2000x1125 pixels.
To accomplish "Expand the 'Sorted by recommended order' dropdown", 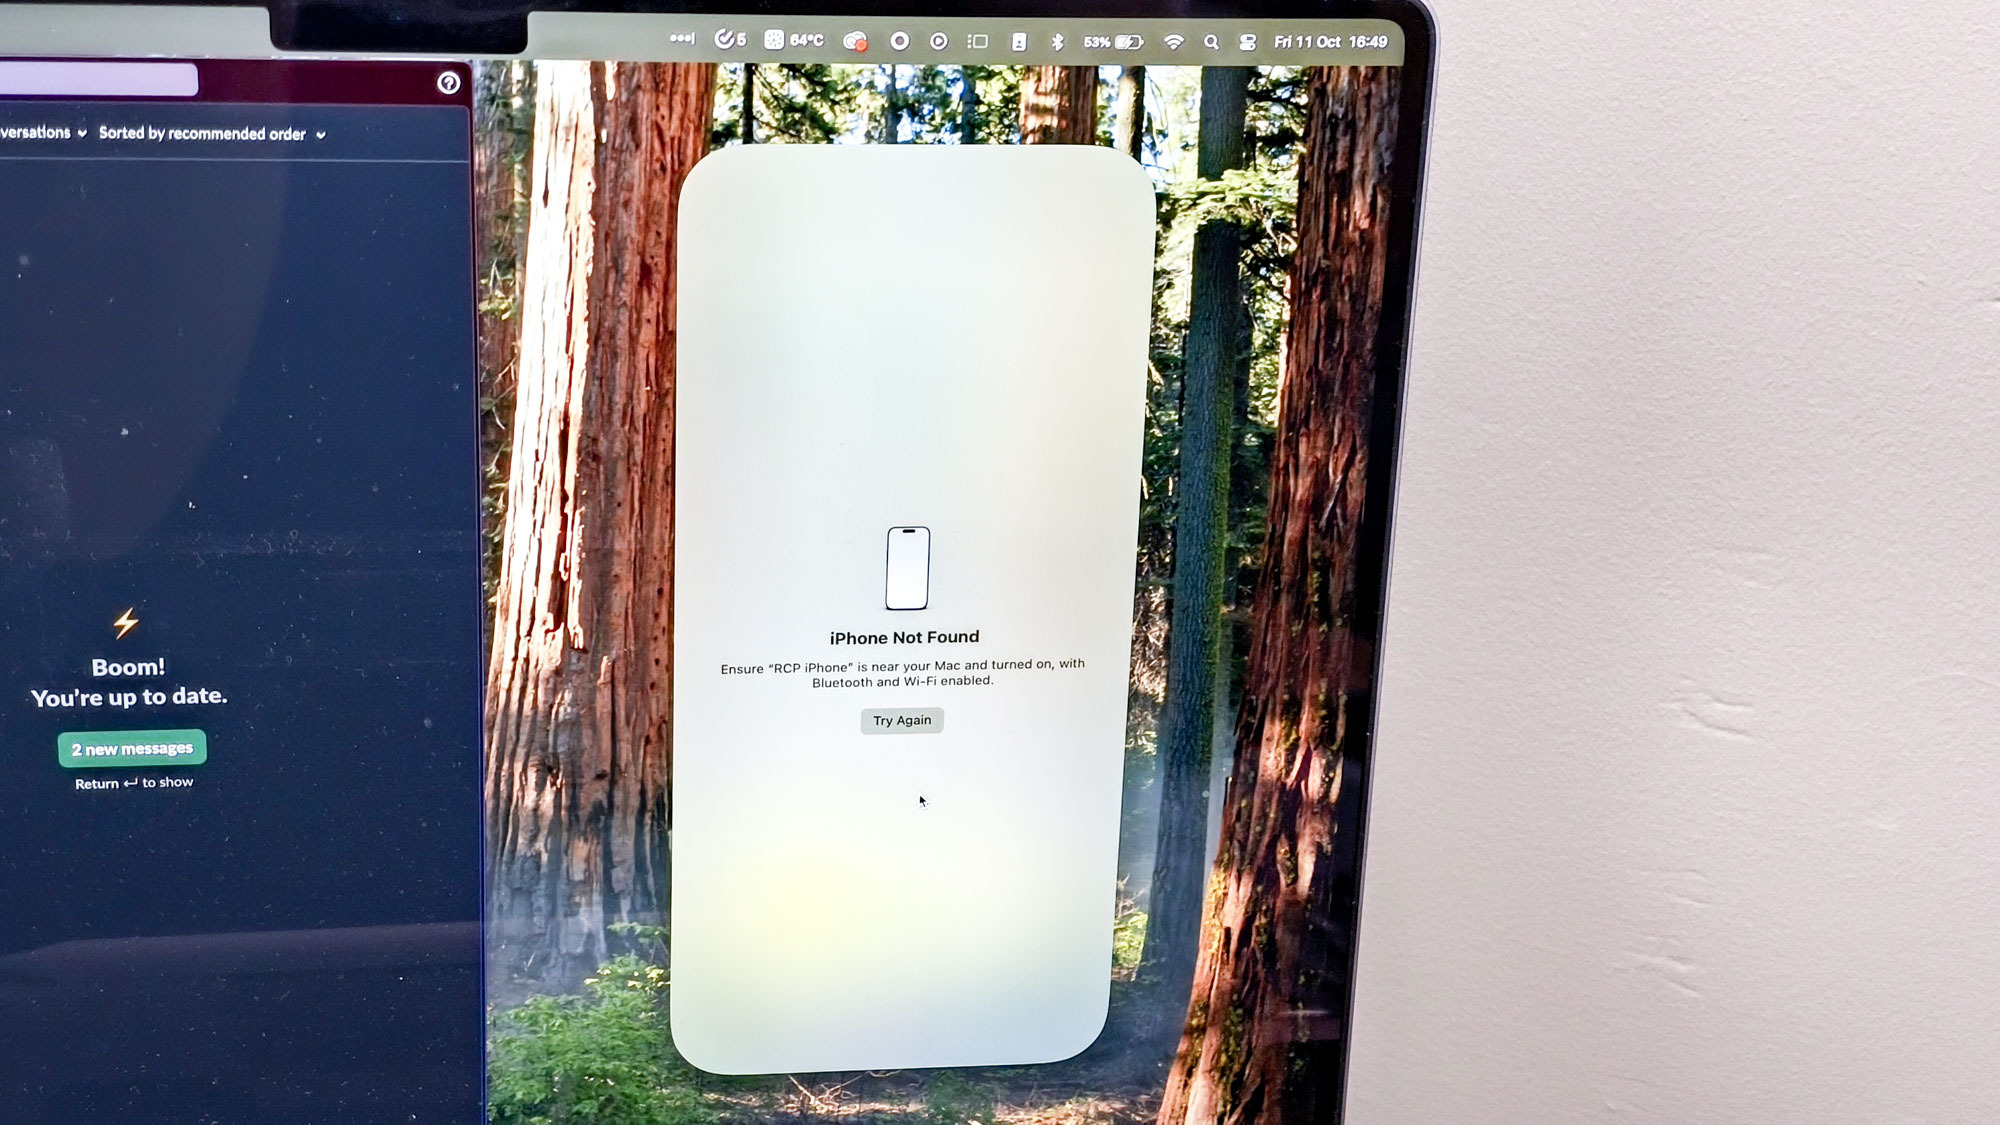I will pyautogui.click(x=212, y=134).
